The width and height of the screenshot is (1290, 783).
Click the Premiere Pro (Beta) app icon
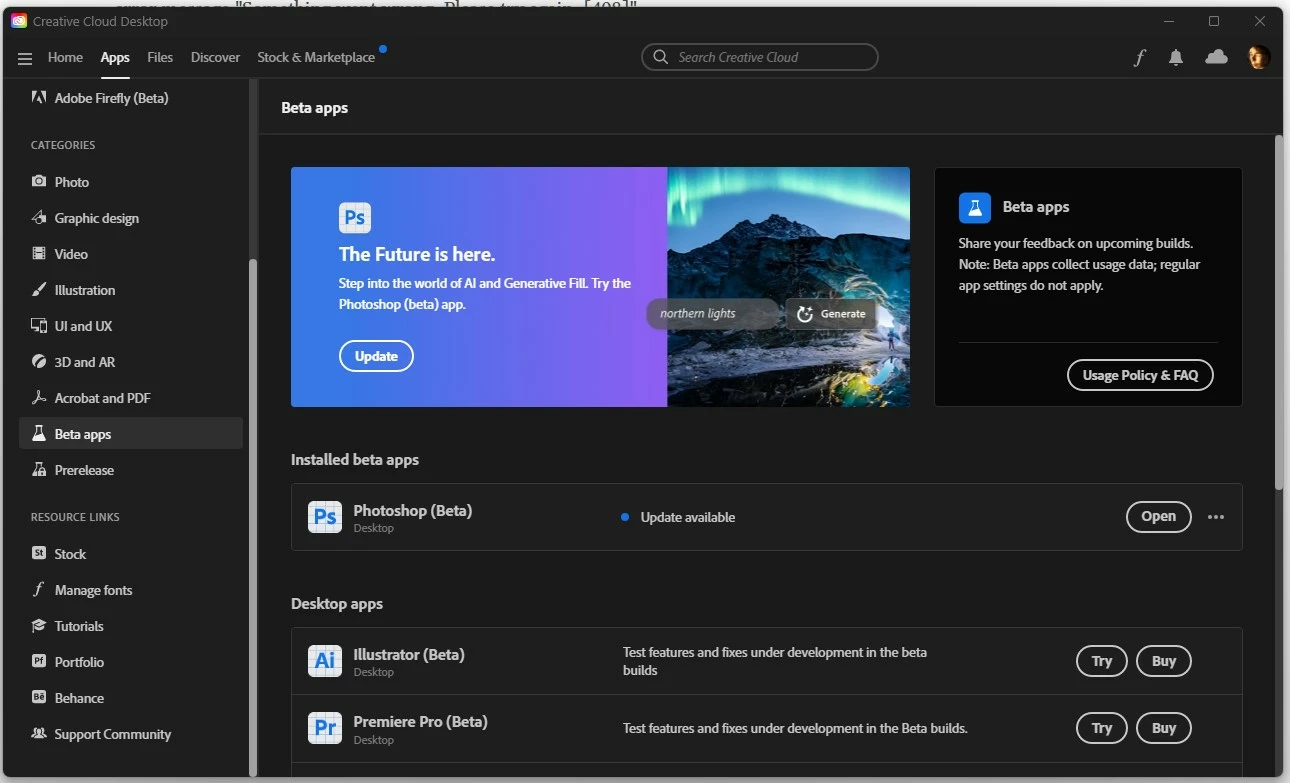(325, 728)
